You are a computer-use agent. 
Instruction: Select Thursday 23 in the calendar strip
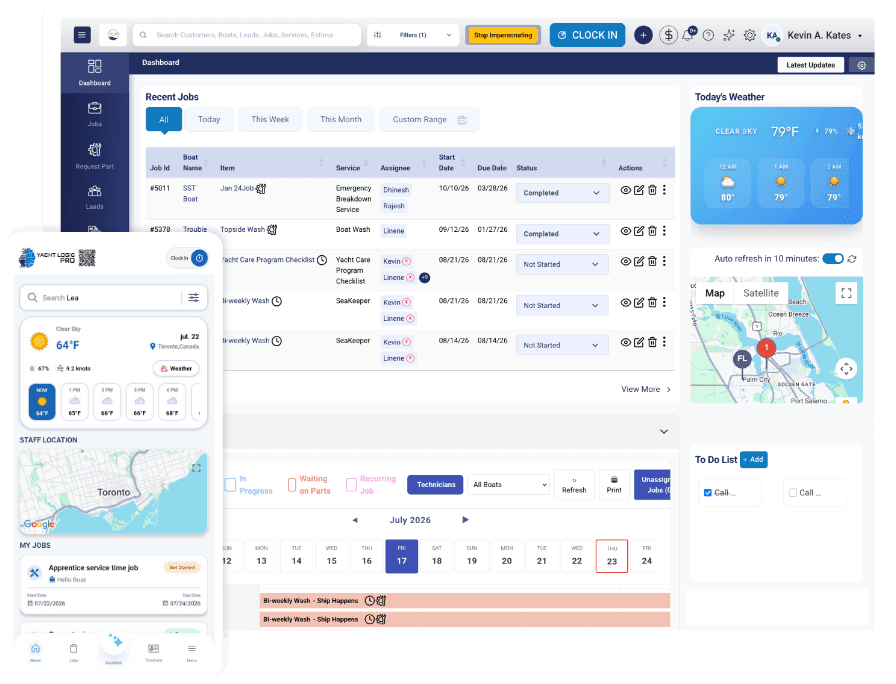[611, 555]
